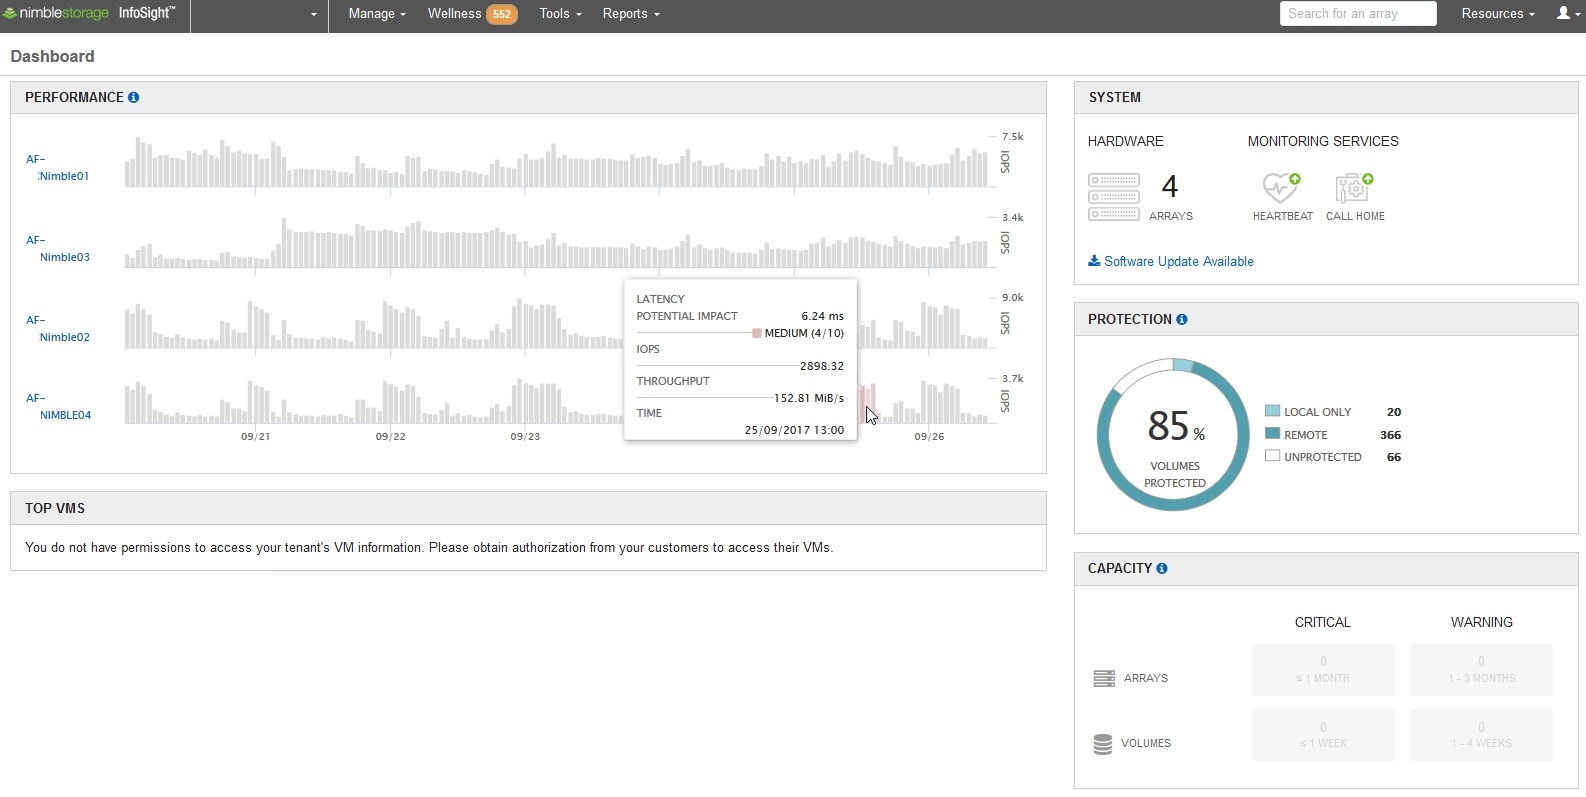Click the HEARTBEAT label

1283,216
